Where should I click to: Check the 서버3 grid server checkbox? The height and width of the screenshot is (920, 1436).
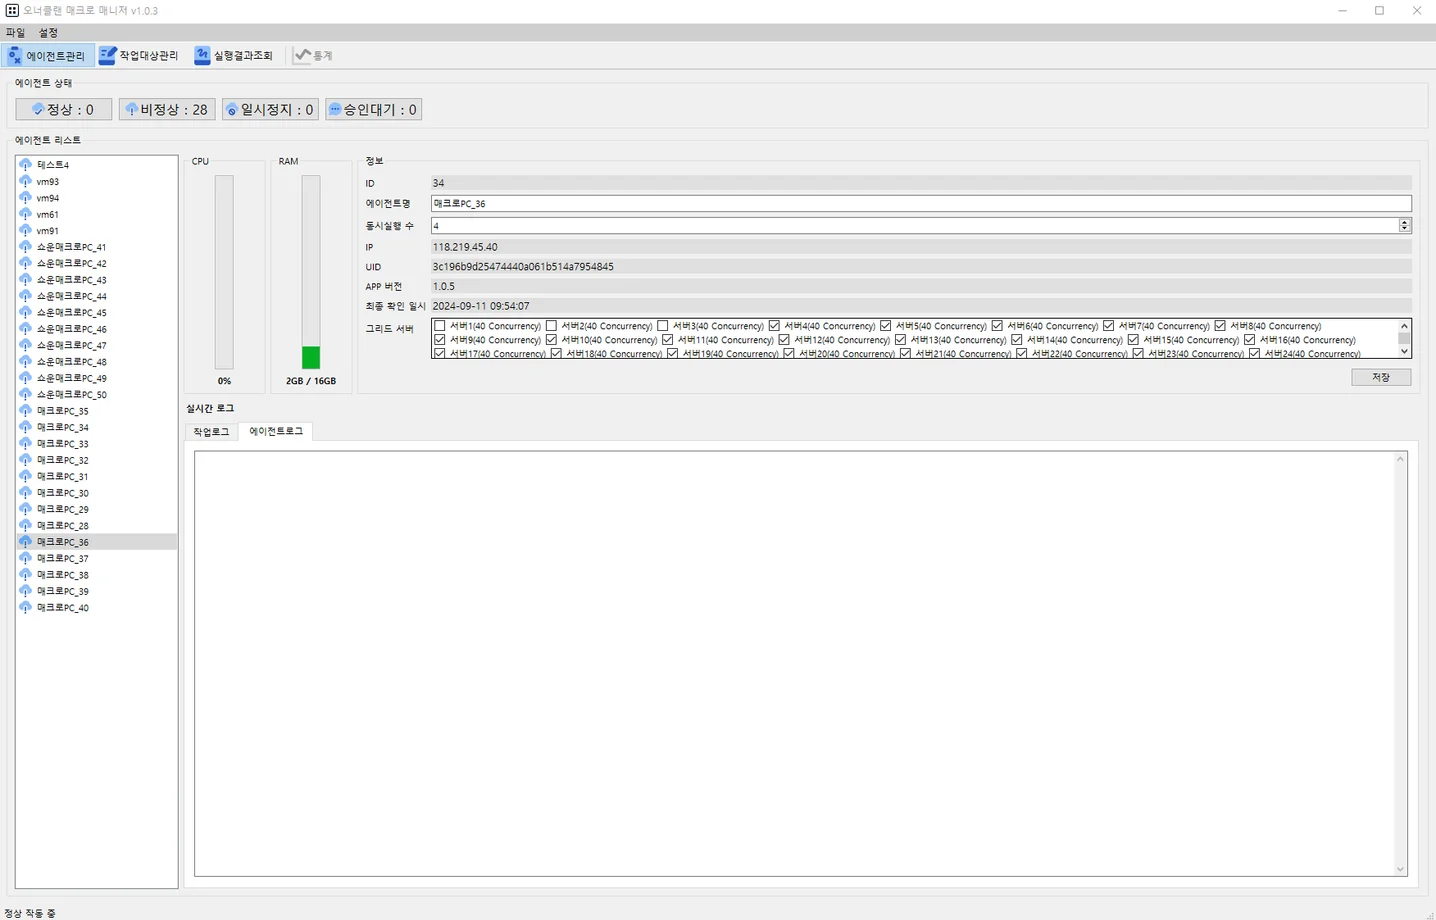coord(663,326)
